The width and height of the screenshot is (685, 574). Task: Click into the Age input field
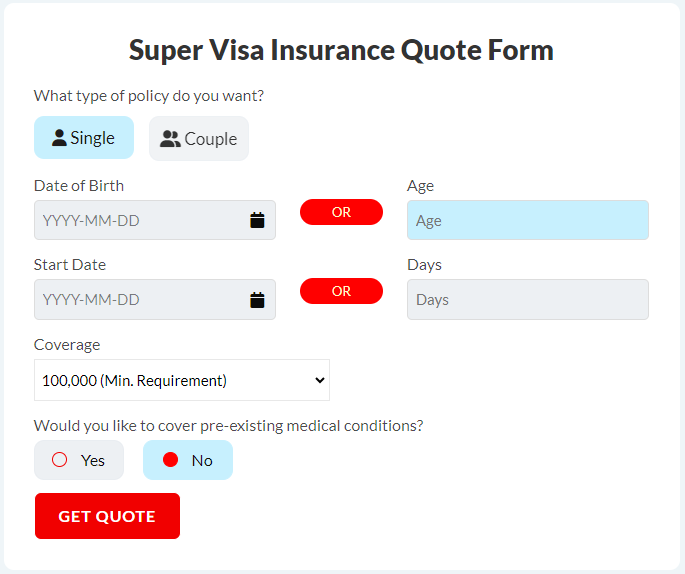pos(528,220)
